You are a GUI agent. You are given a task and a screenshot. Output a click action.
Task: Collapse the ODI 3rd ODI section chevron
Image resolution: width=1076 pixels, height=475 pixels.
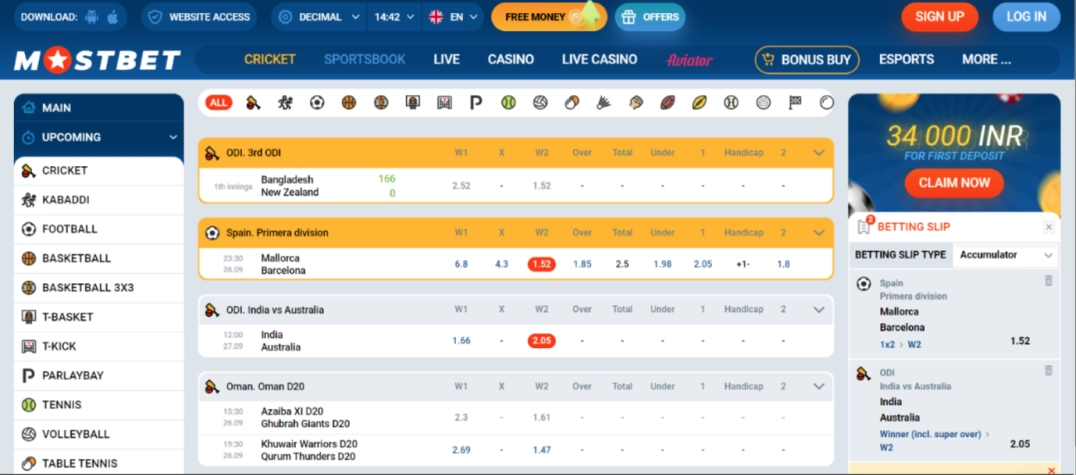[x=819, y=153]
